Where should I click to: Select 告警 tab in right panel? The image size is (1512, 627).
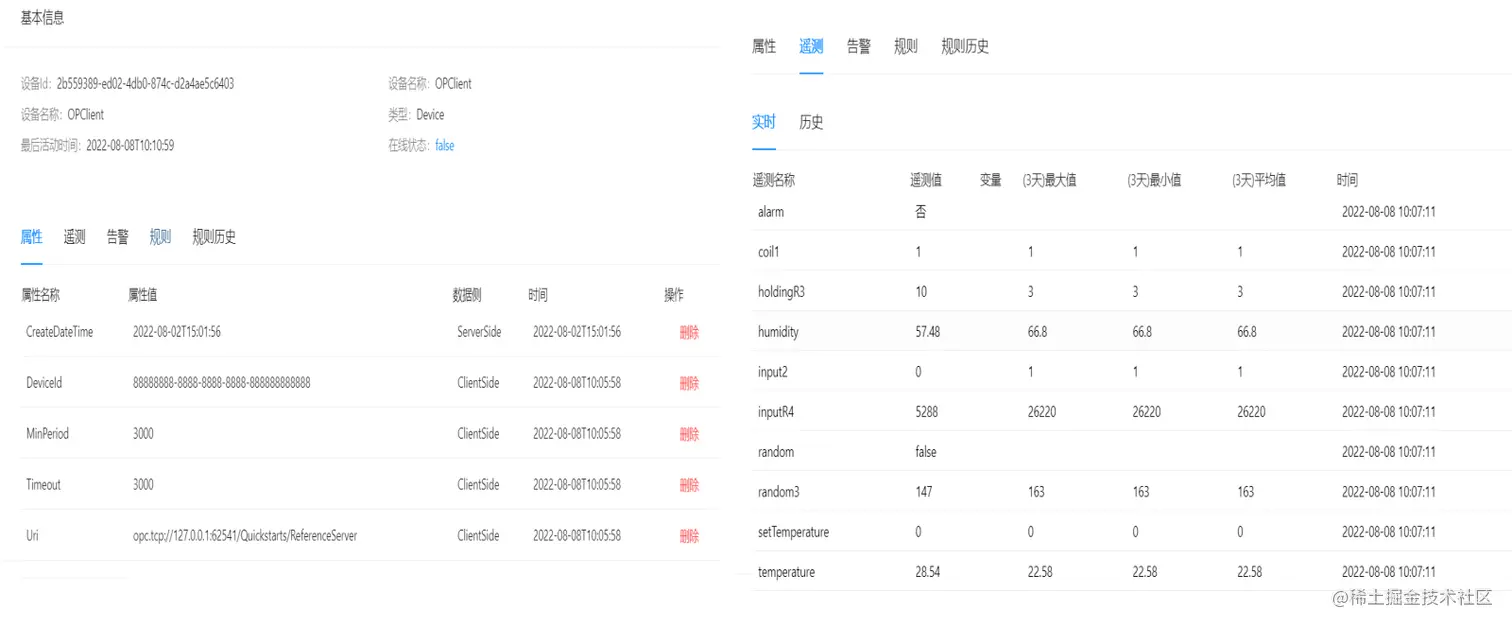[x=858, y=47]
